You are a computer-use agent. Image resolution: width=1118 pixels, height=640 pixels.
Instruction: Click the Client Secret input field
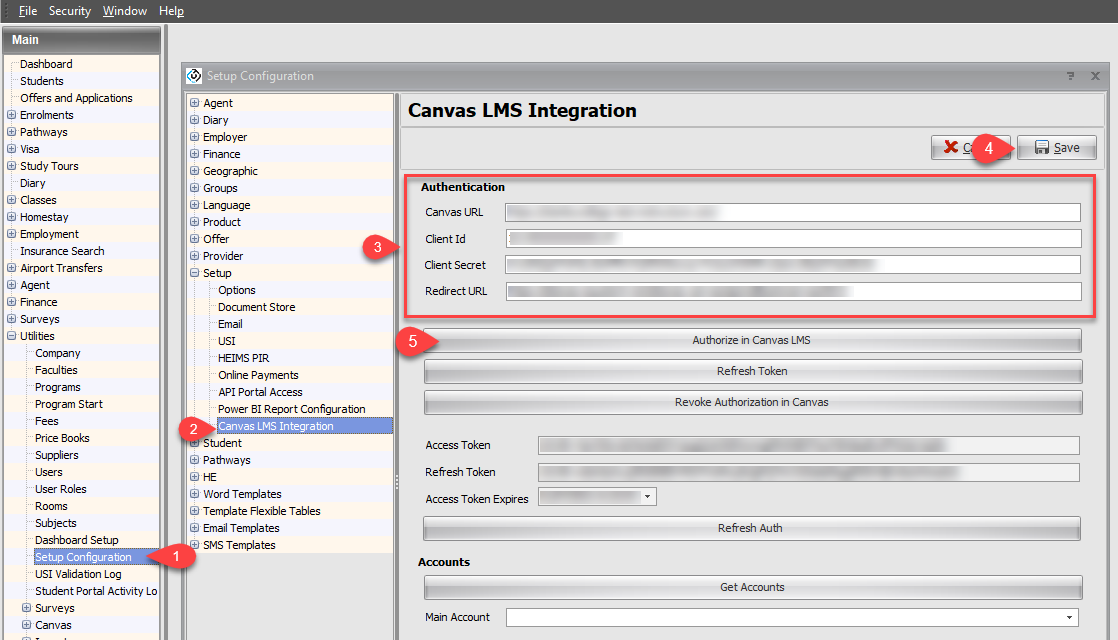click(792, 265)
